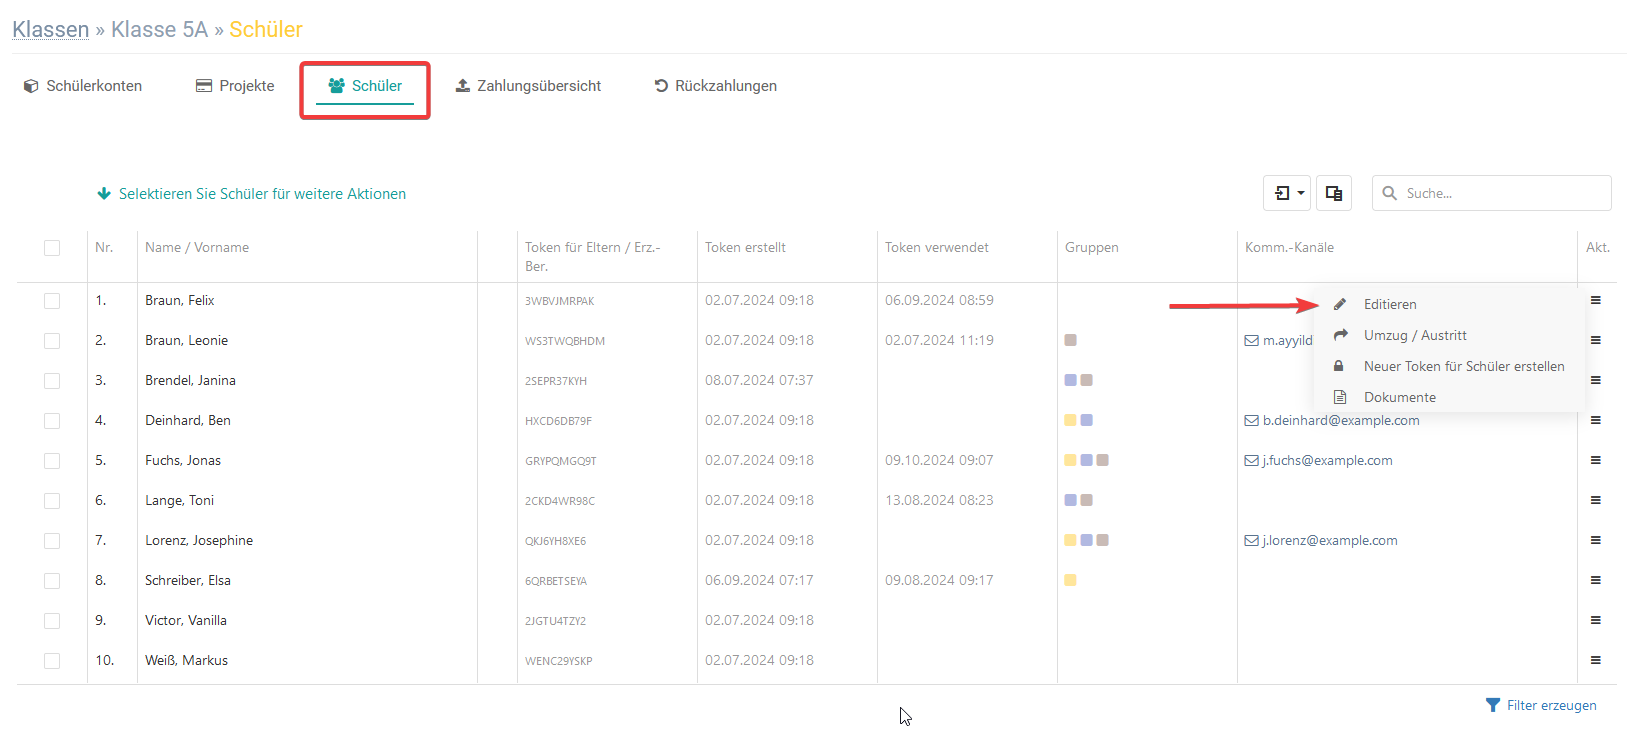Open hamburger action menu for Weiß, Markus

1596,660
